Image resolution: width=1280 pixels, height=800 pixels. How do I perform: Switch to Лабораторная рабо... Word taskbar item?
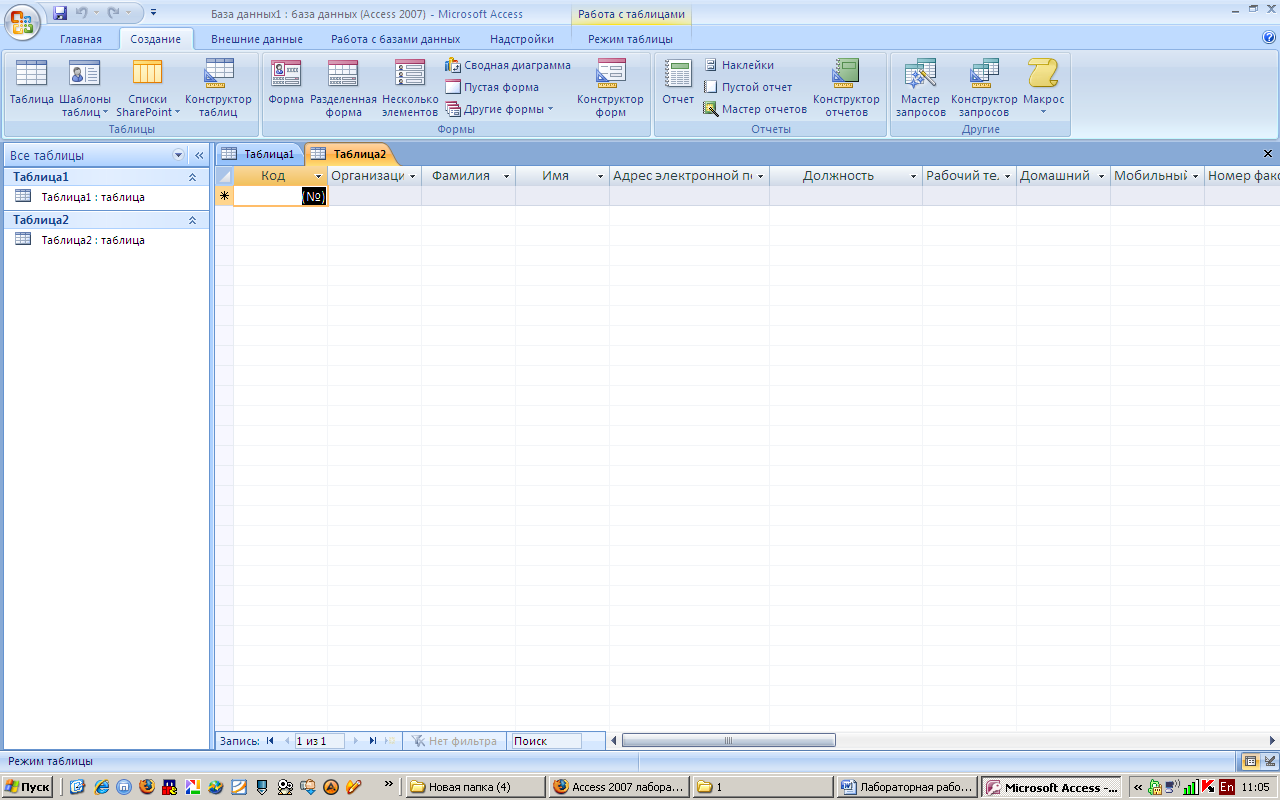point(907,787)
